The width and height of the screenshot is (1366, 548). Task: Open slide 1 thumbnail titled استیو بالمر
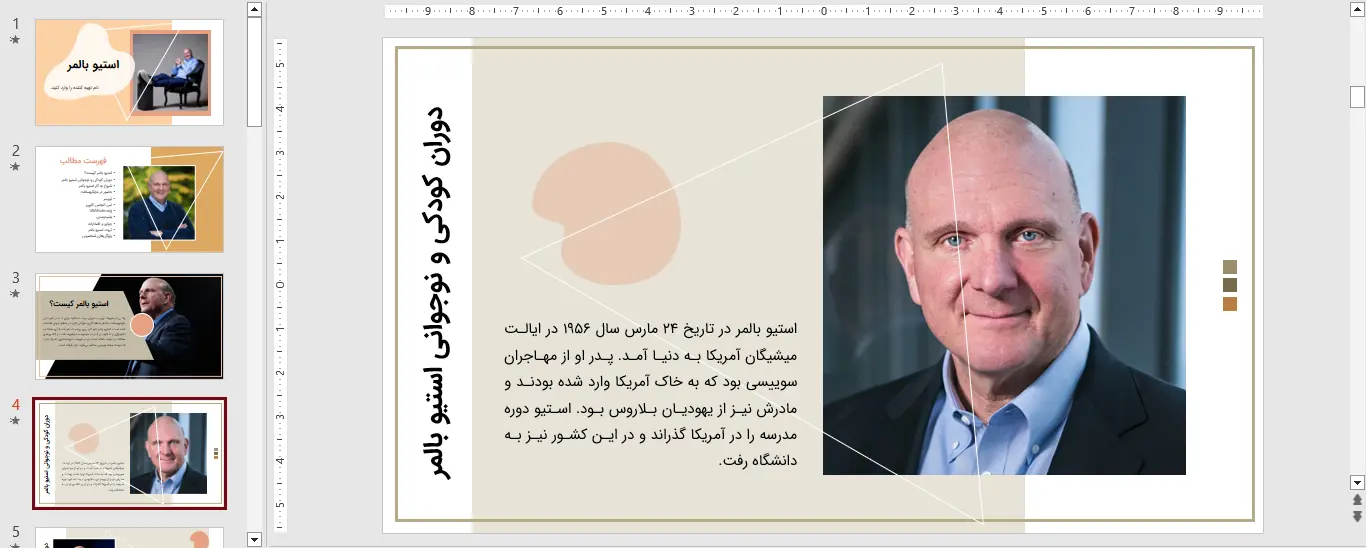click(129, 72)
